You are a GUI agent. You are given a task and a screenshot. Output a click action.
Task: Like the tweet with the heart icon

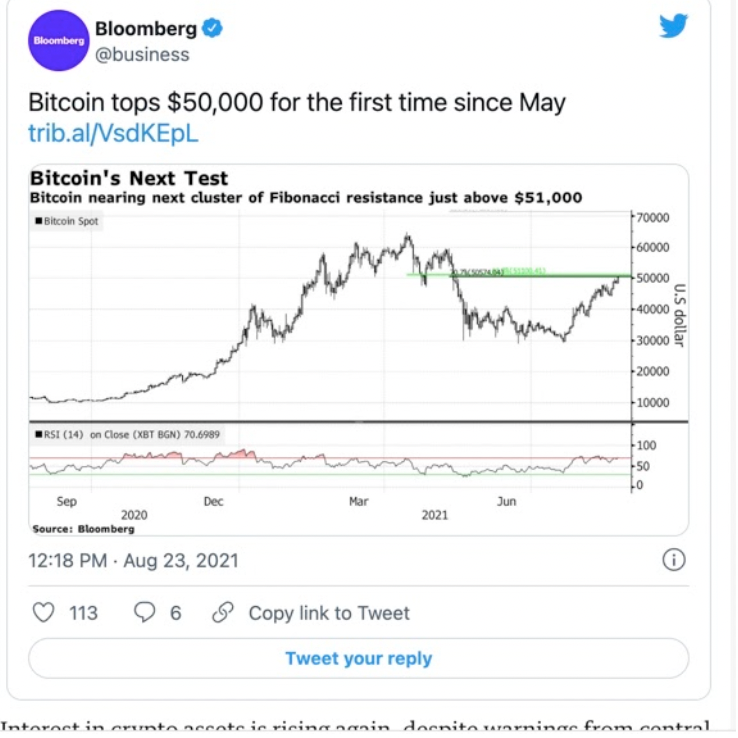click(x=43, y=612)
